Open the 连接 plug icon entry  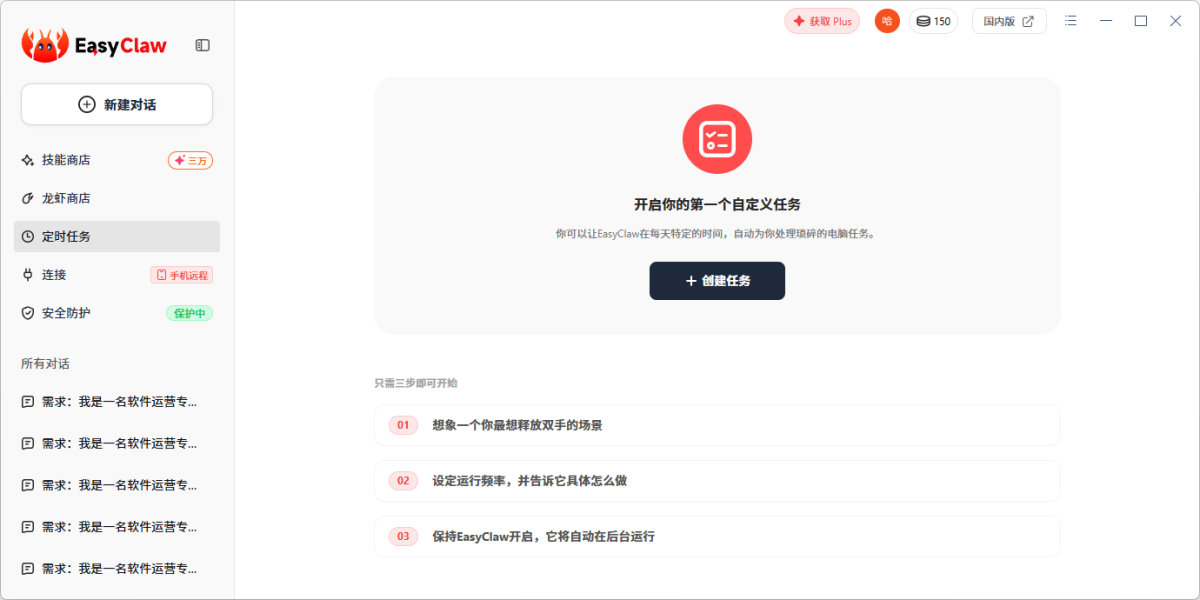point(28,275)
